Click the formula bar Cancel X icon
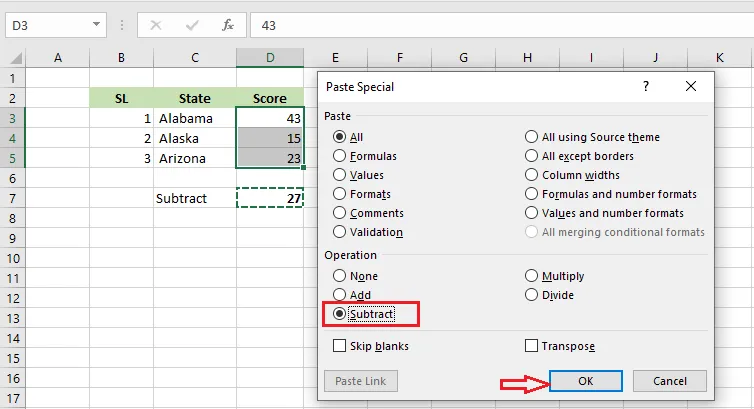 [x=156, y=25]
